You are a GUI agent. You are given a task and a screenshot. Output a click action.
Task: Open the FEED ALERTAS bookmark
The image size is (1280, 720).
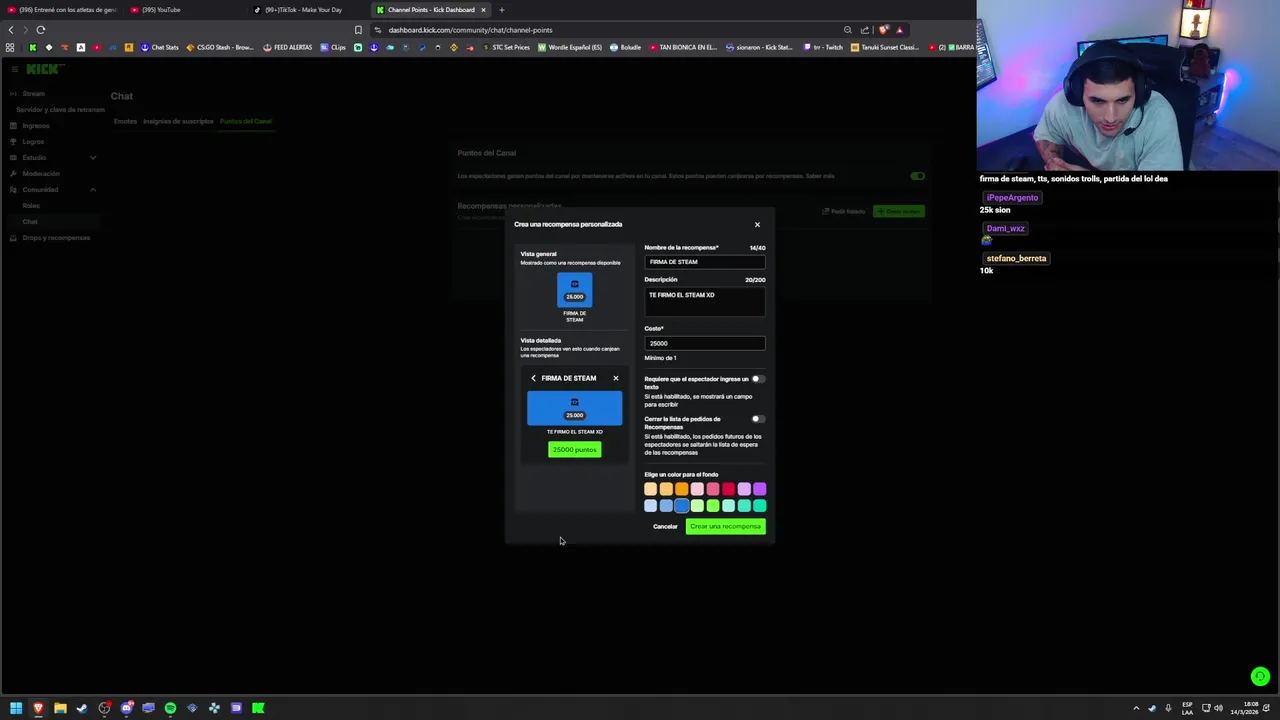pyautogui.click(x=288, y=47)
